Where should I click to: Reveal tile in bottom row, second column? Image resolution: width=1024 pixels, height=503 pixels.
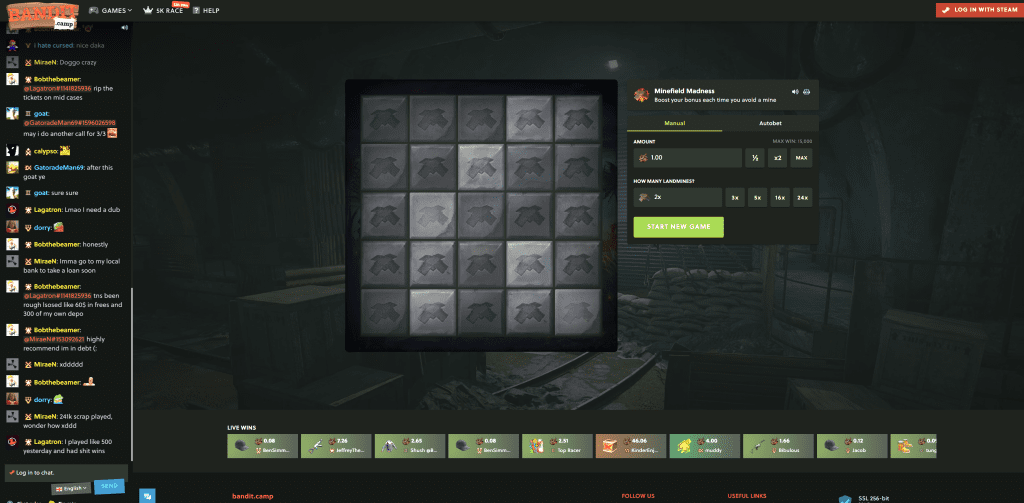tap(432, 312)
